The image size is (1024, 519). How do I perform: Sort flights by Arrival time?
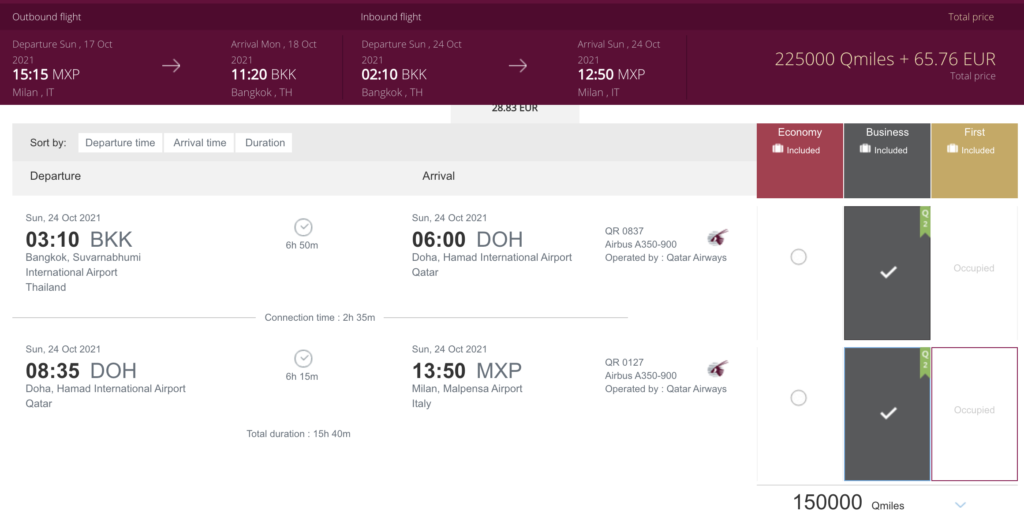pyautogui.click(x=200, y=142)
